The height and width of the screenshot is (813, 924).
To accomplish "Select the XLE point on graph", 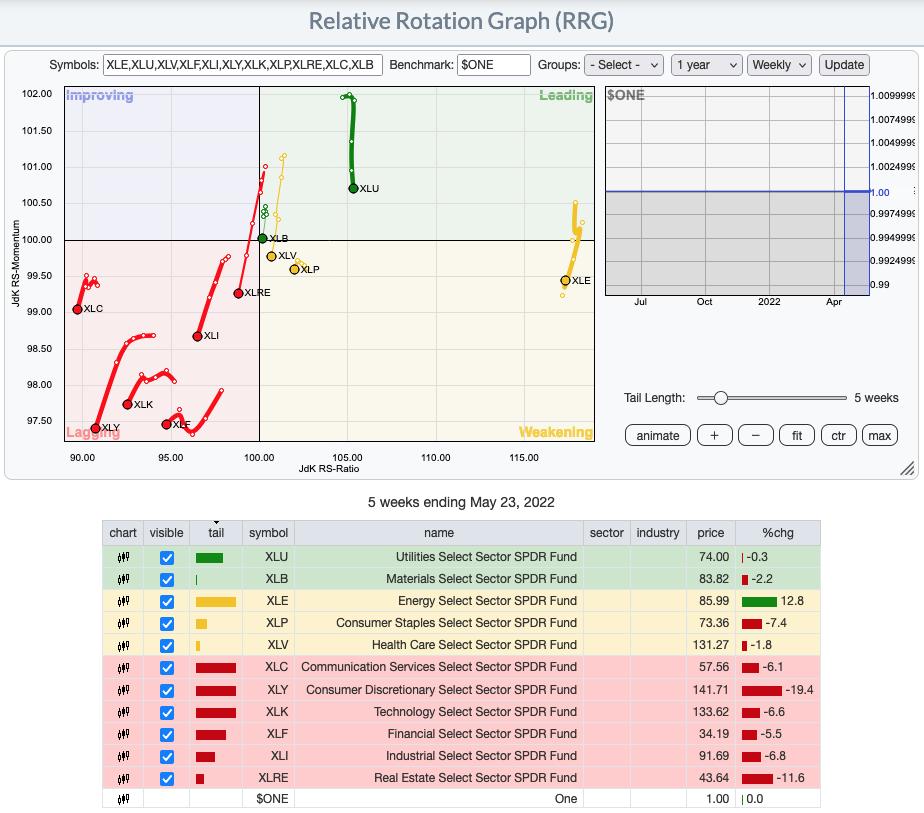I will click(x=565, y=280).
